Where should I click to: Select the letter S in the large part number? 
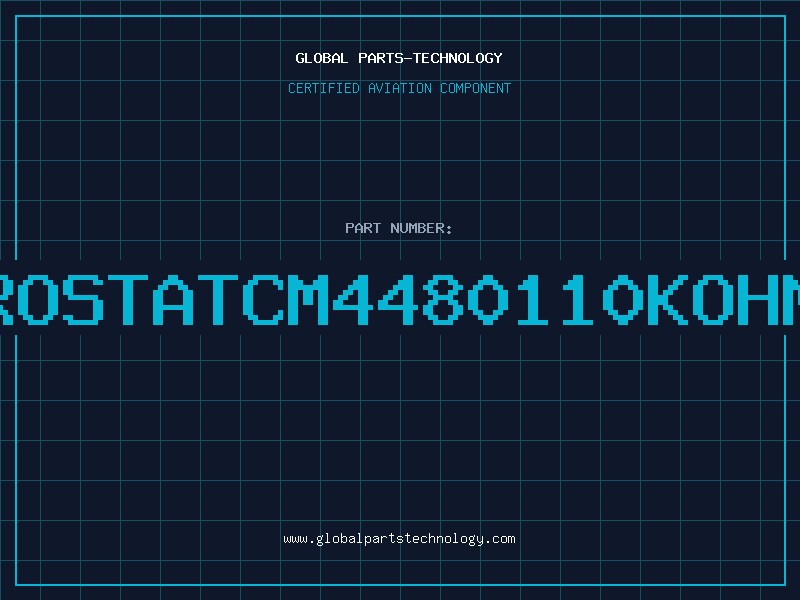pos(83,299)
